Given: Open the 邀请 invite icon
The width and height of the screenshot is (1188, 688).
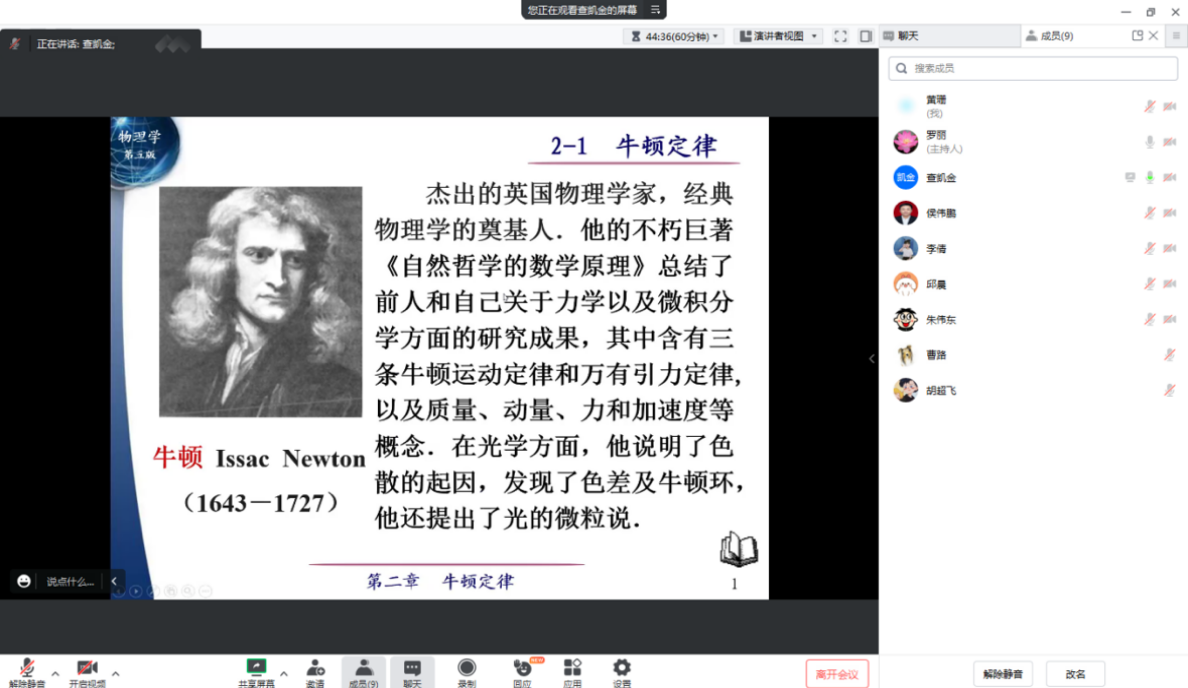Looking at the screenshot, I should click(x=315, y=668).
